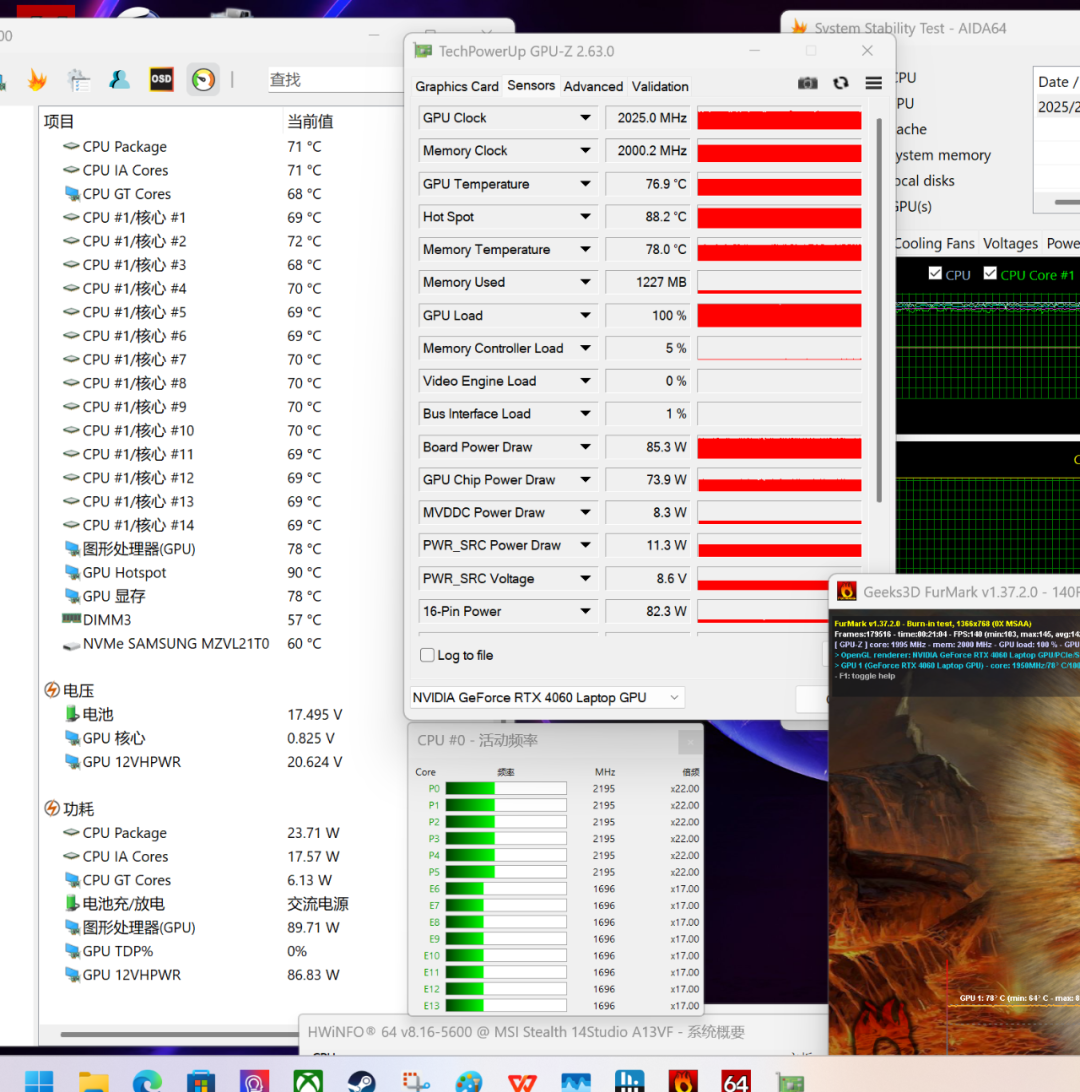The height and width of the screenshot is (1092, 1080).
Task: Click the 查找 search field in AIDA64
Action: (334, 80)
